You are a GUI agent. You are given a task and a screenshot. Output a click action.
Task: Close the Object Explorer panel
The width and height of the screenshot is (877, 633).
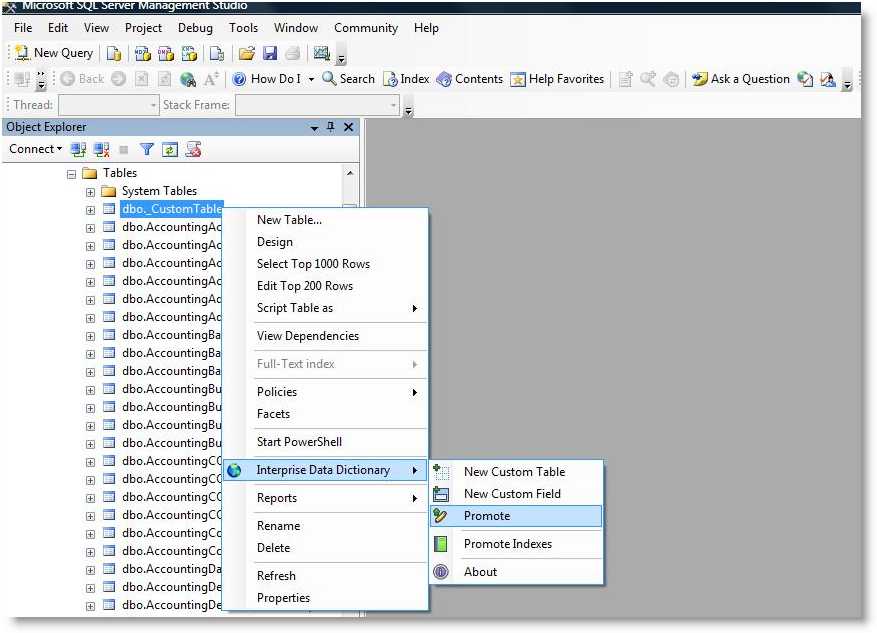pyautogui.click(x=349, y=127)
